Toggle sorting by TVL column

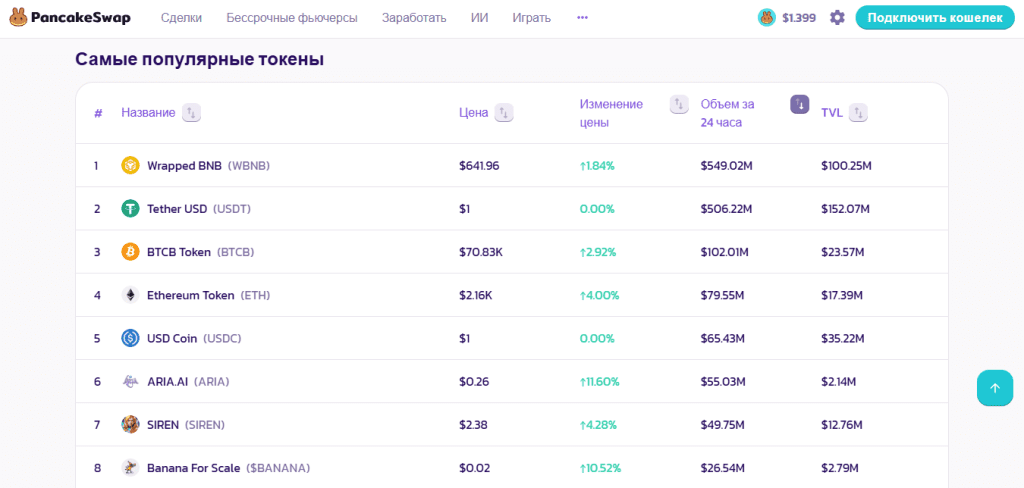tap(859, 112)
